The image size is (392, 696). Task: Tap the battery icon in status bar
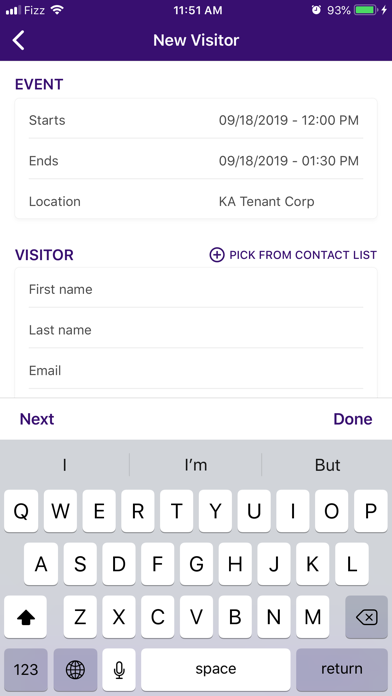[x=366, y=10]
